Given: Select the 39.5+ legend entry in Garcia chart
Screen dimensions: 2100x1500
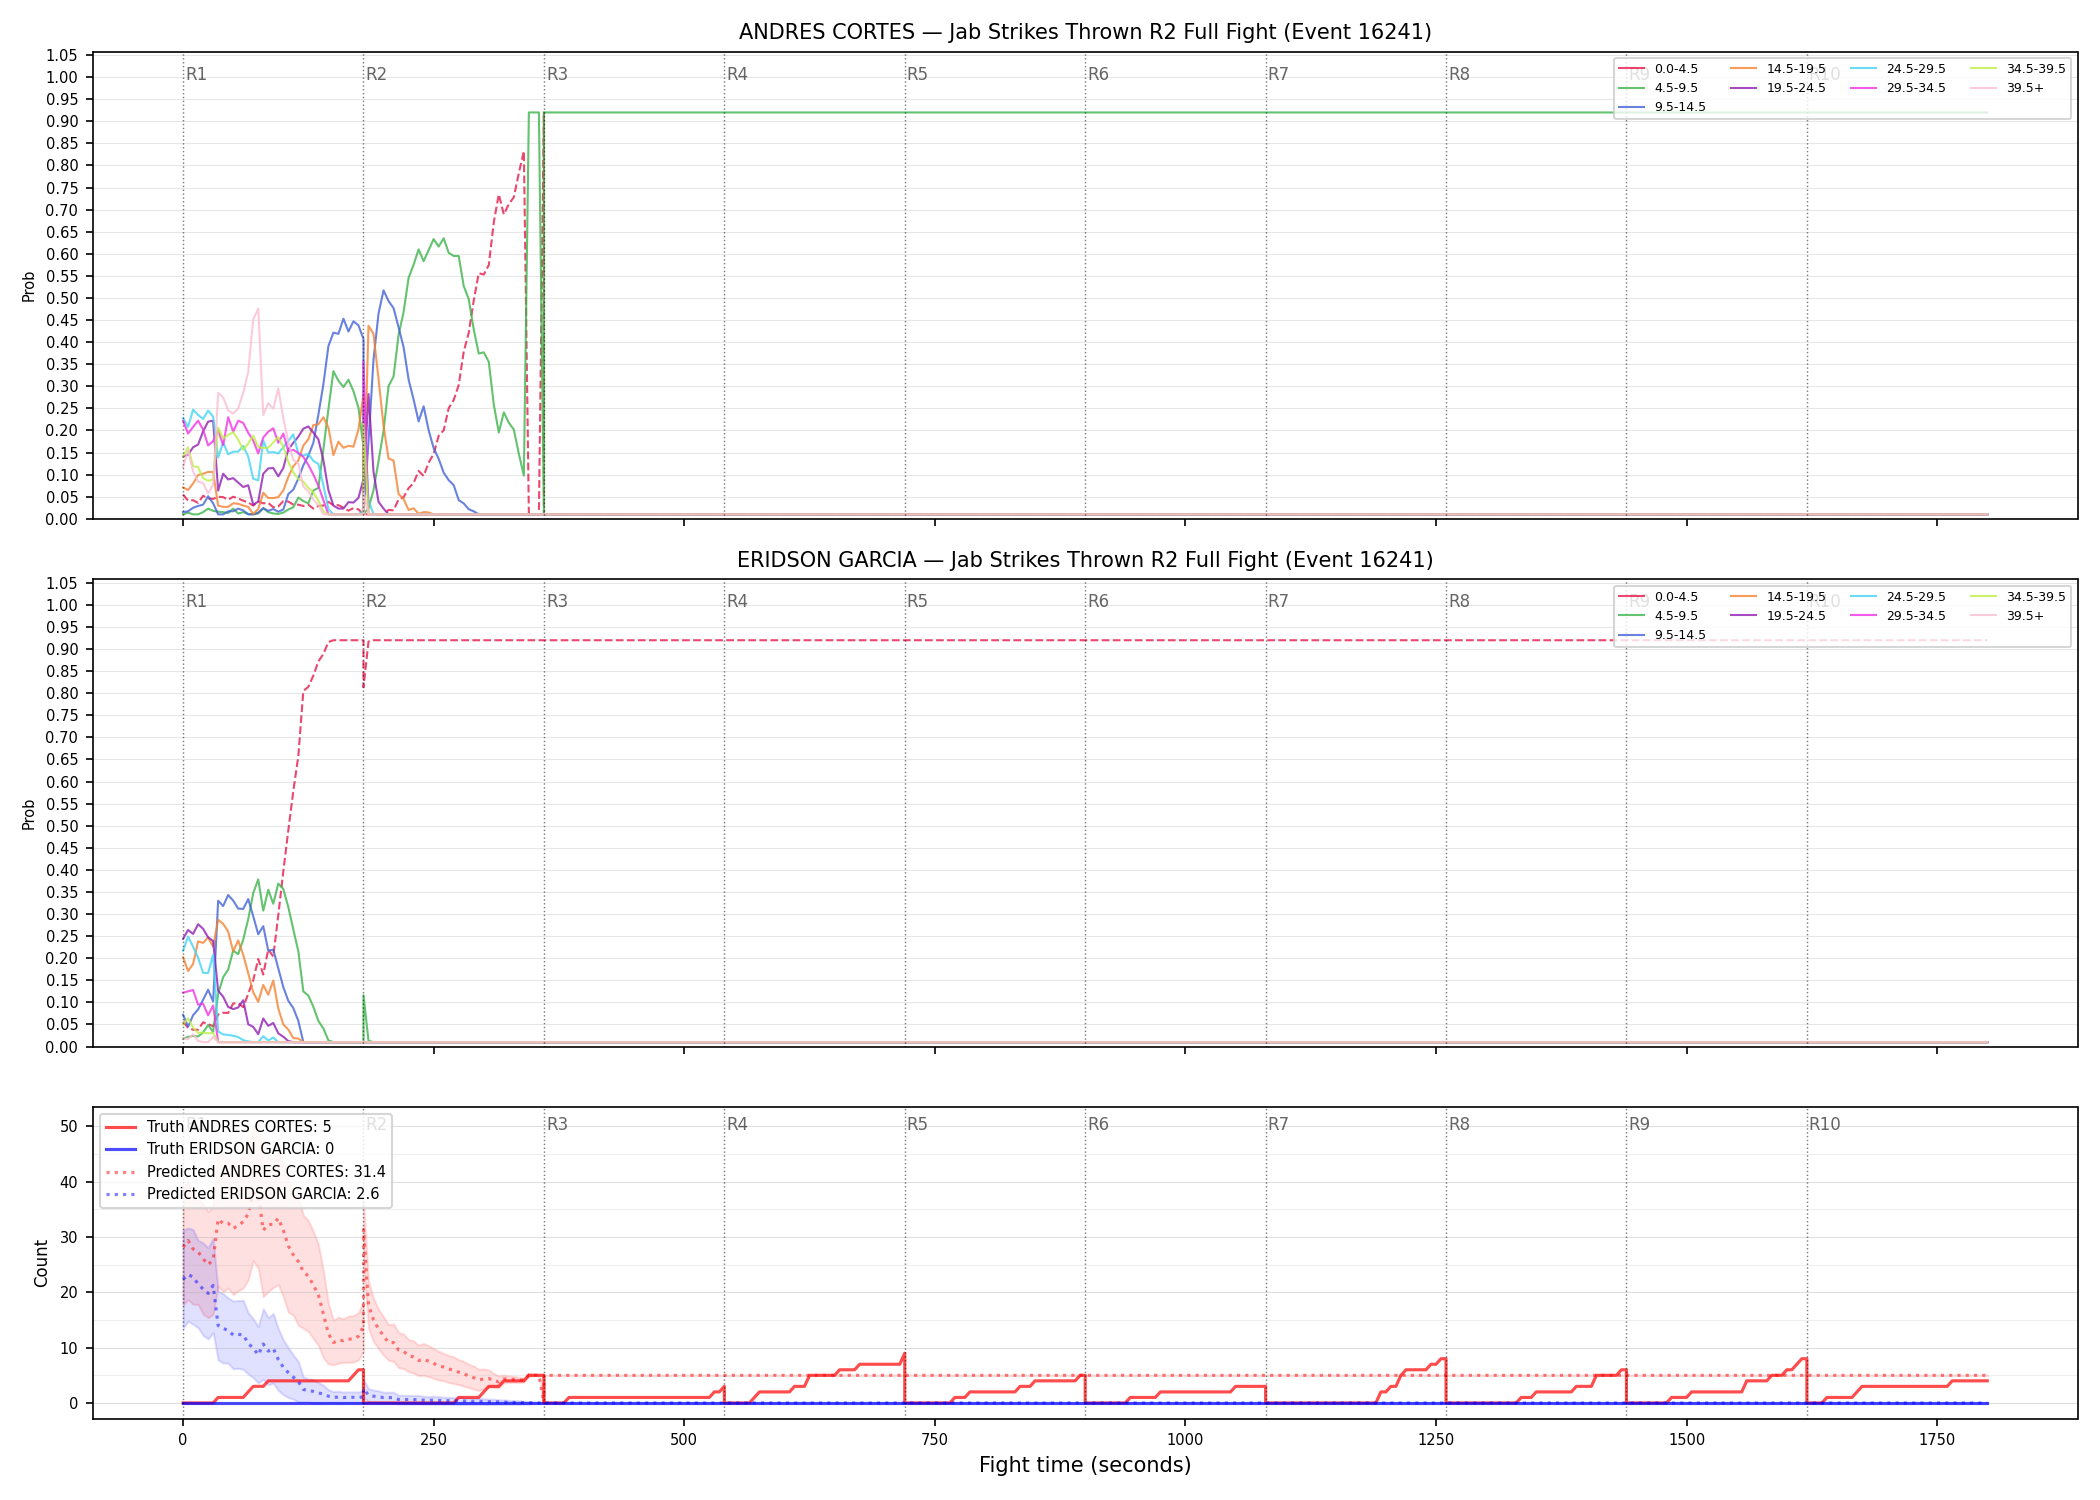Looking at the screenshot, I should click(x=2007, y=616).
